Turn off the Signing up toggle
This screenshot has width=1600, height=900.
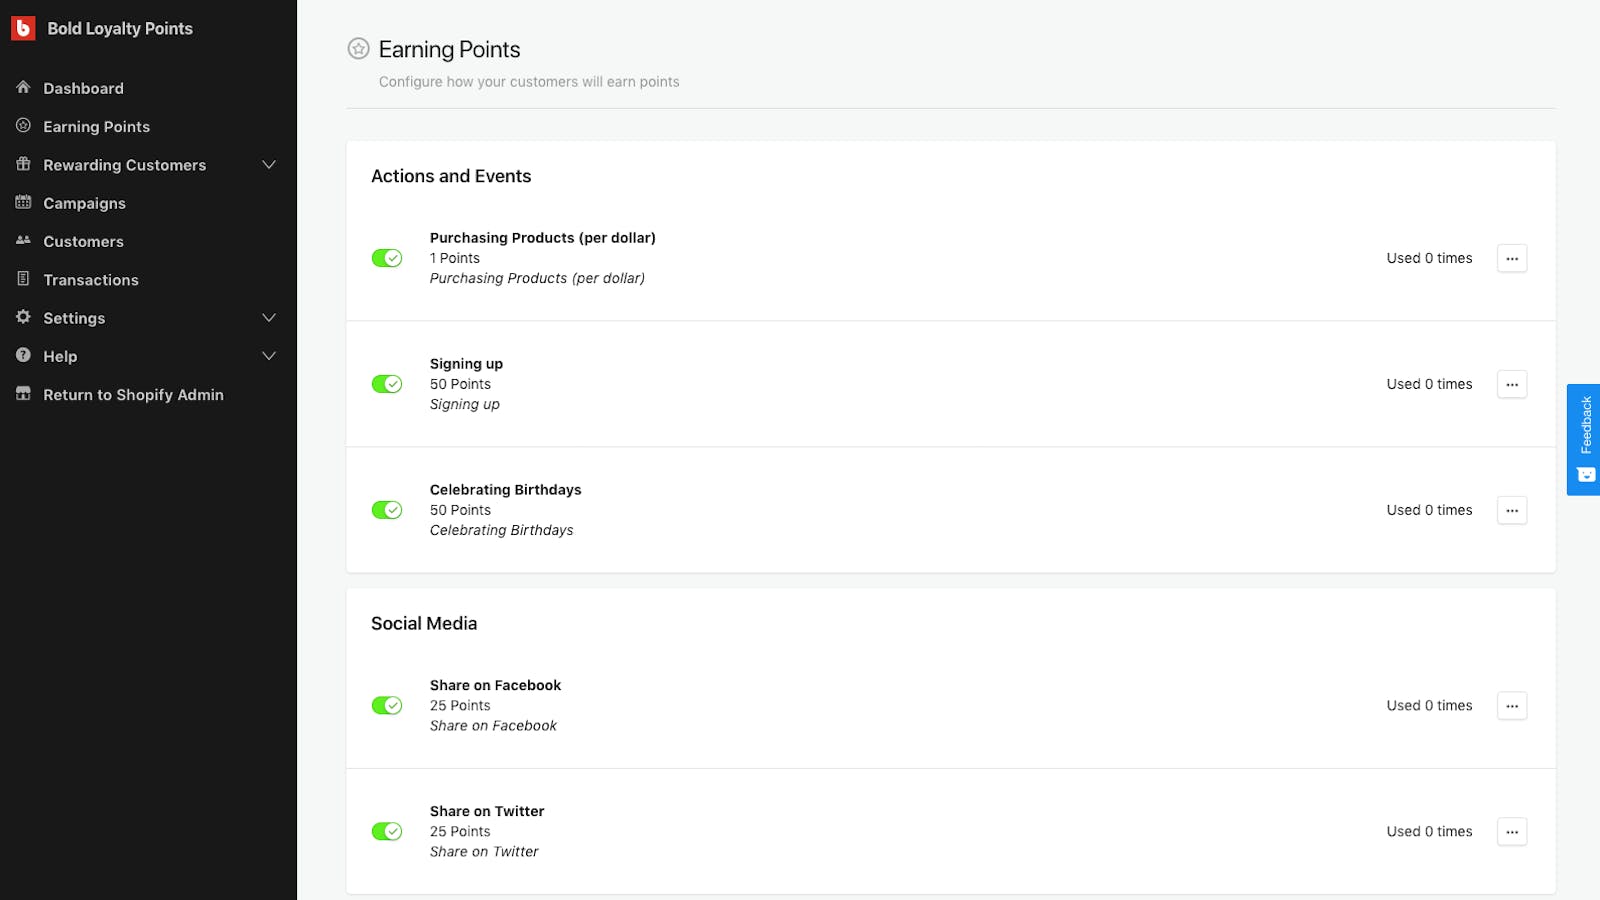387,384
